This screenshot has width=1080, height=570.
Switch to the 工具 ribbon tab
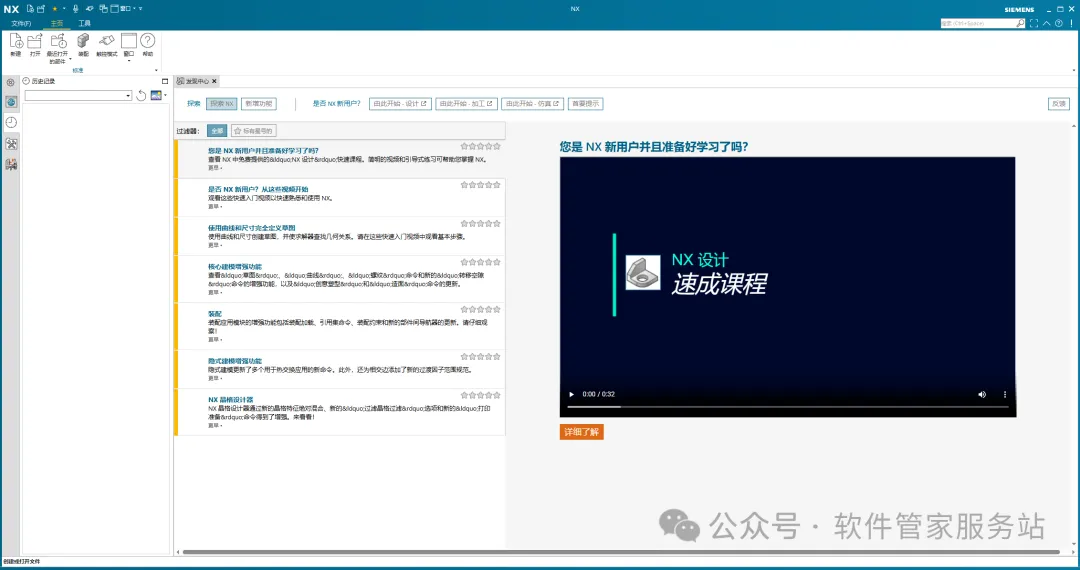tap(84, 23)
